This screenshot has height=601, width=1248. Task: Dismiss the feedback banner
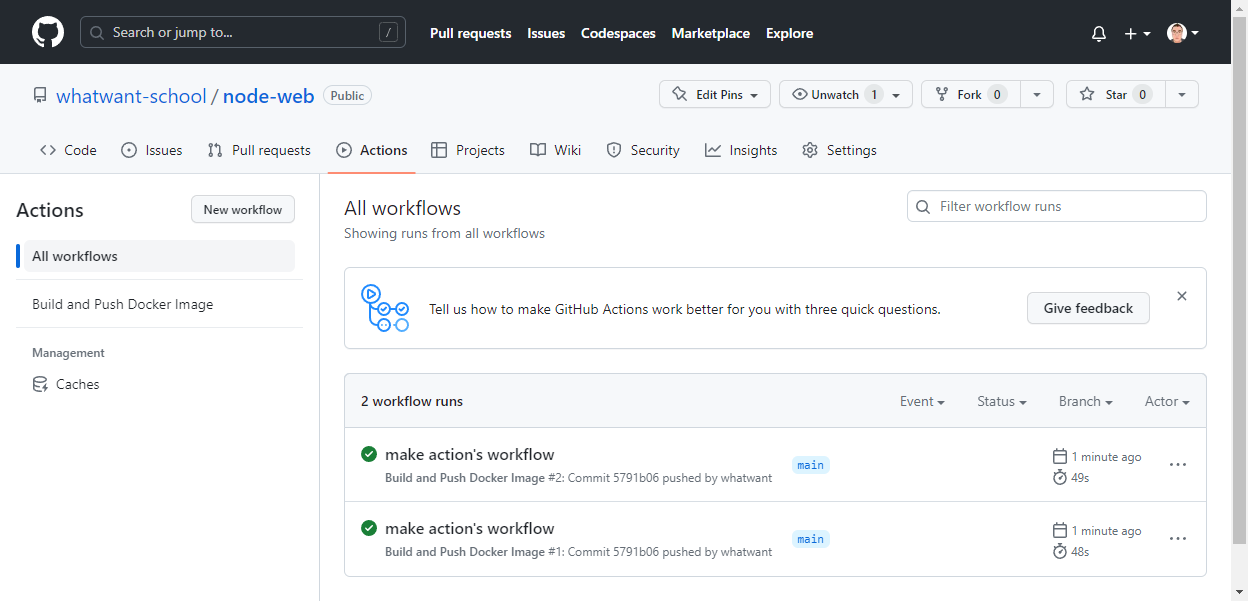(1182, 296)
